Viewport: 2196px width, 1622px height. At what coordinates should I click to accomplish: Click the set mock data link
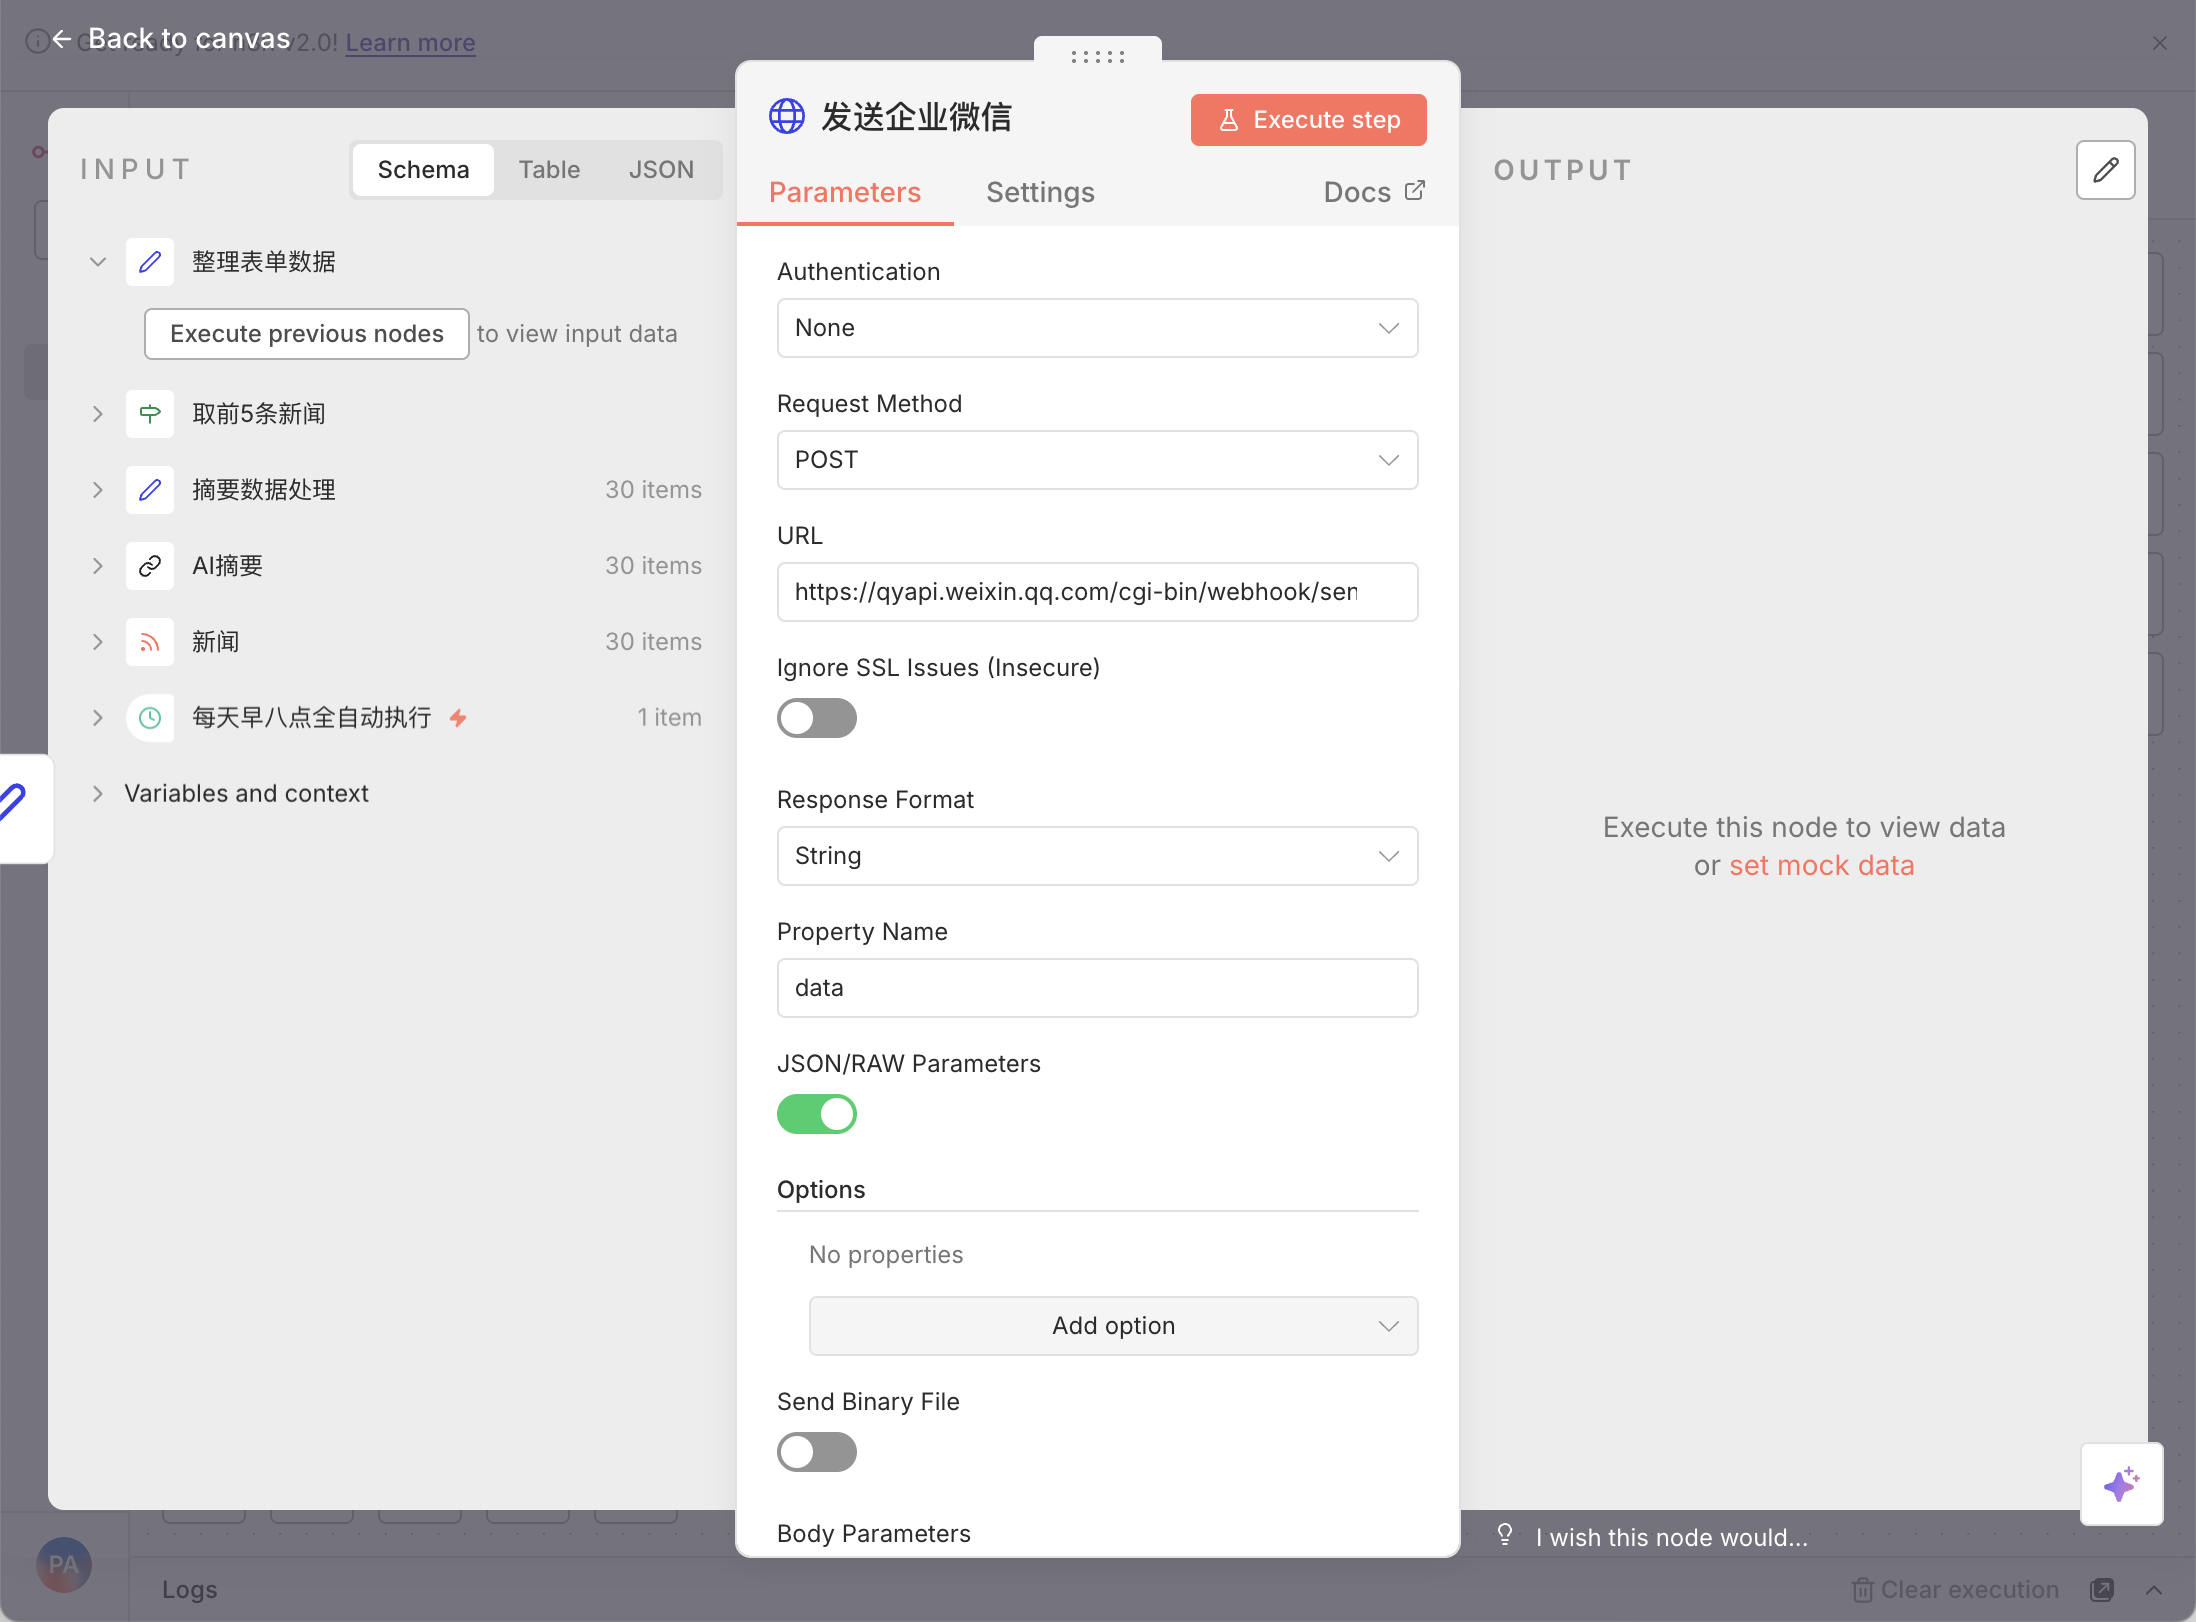tap(1822, 866)
